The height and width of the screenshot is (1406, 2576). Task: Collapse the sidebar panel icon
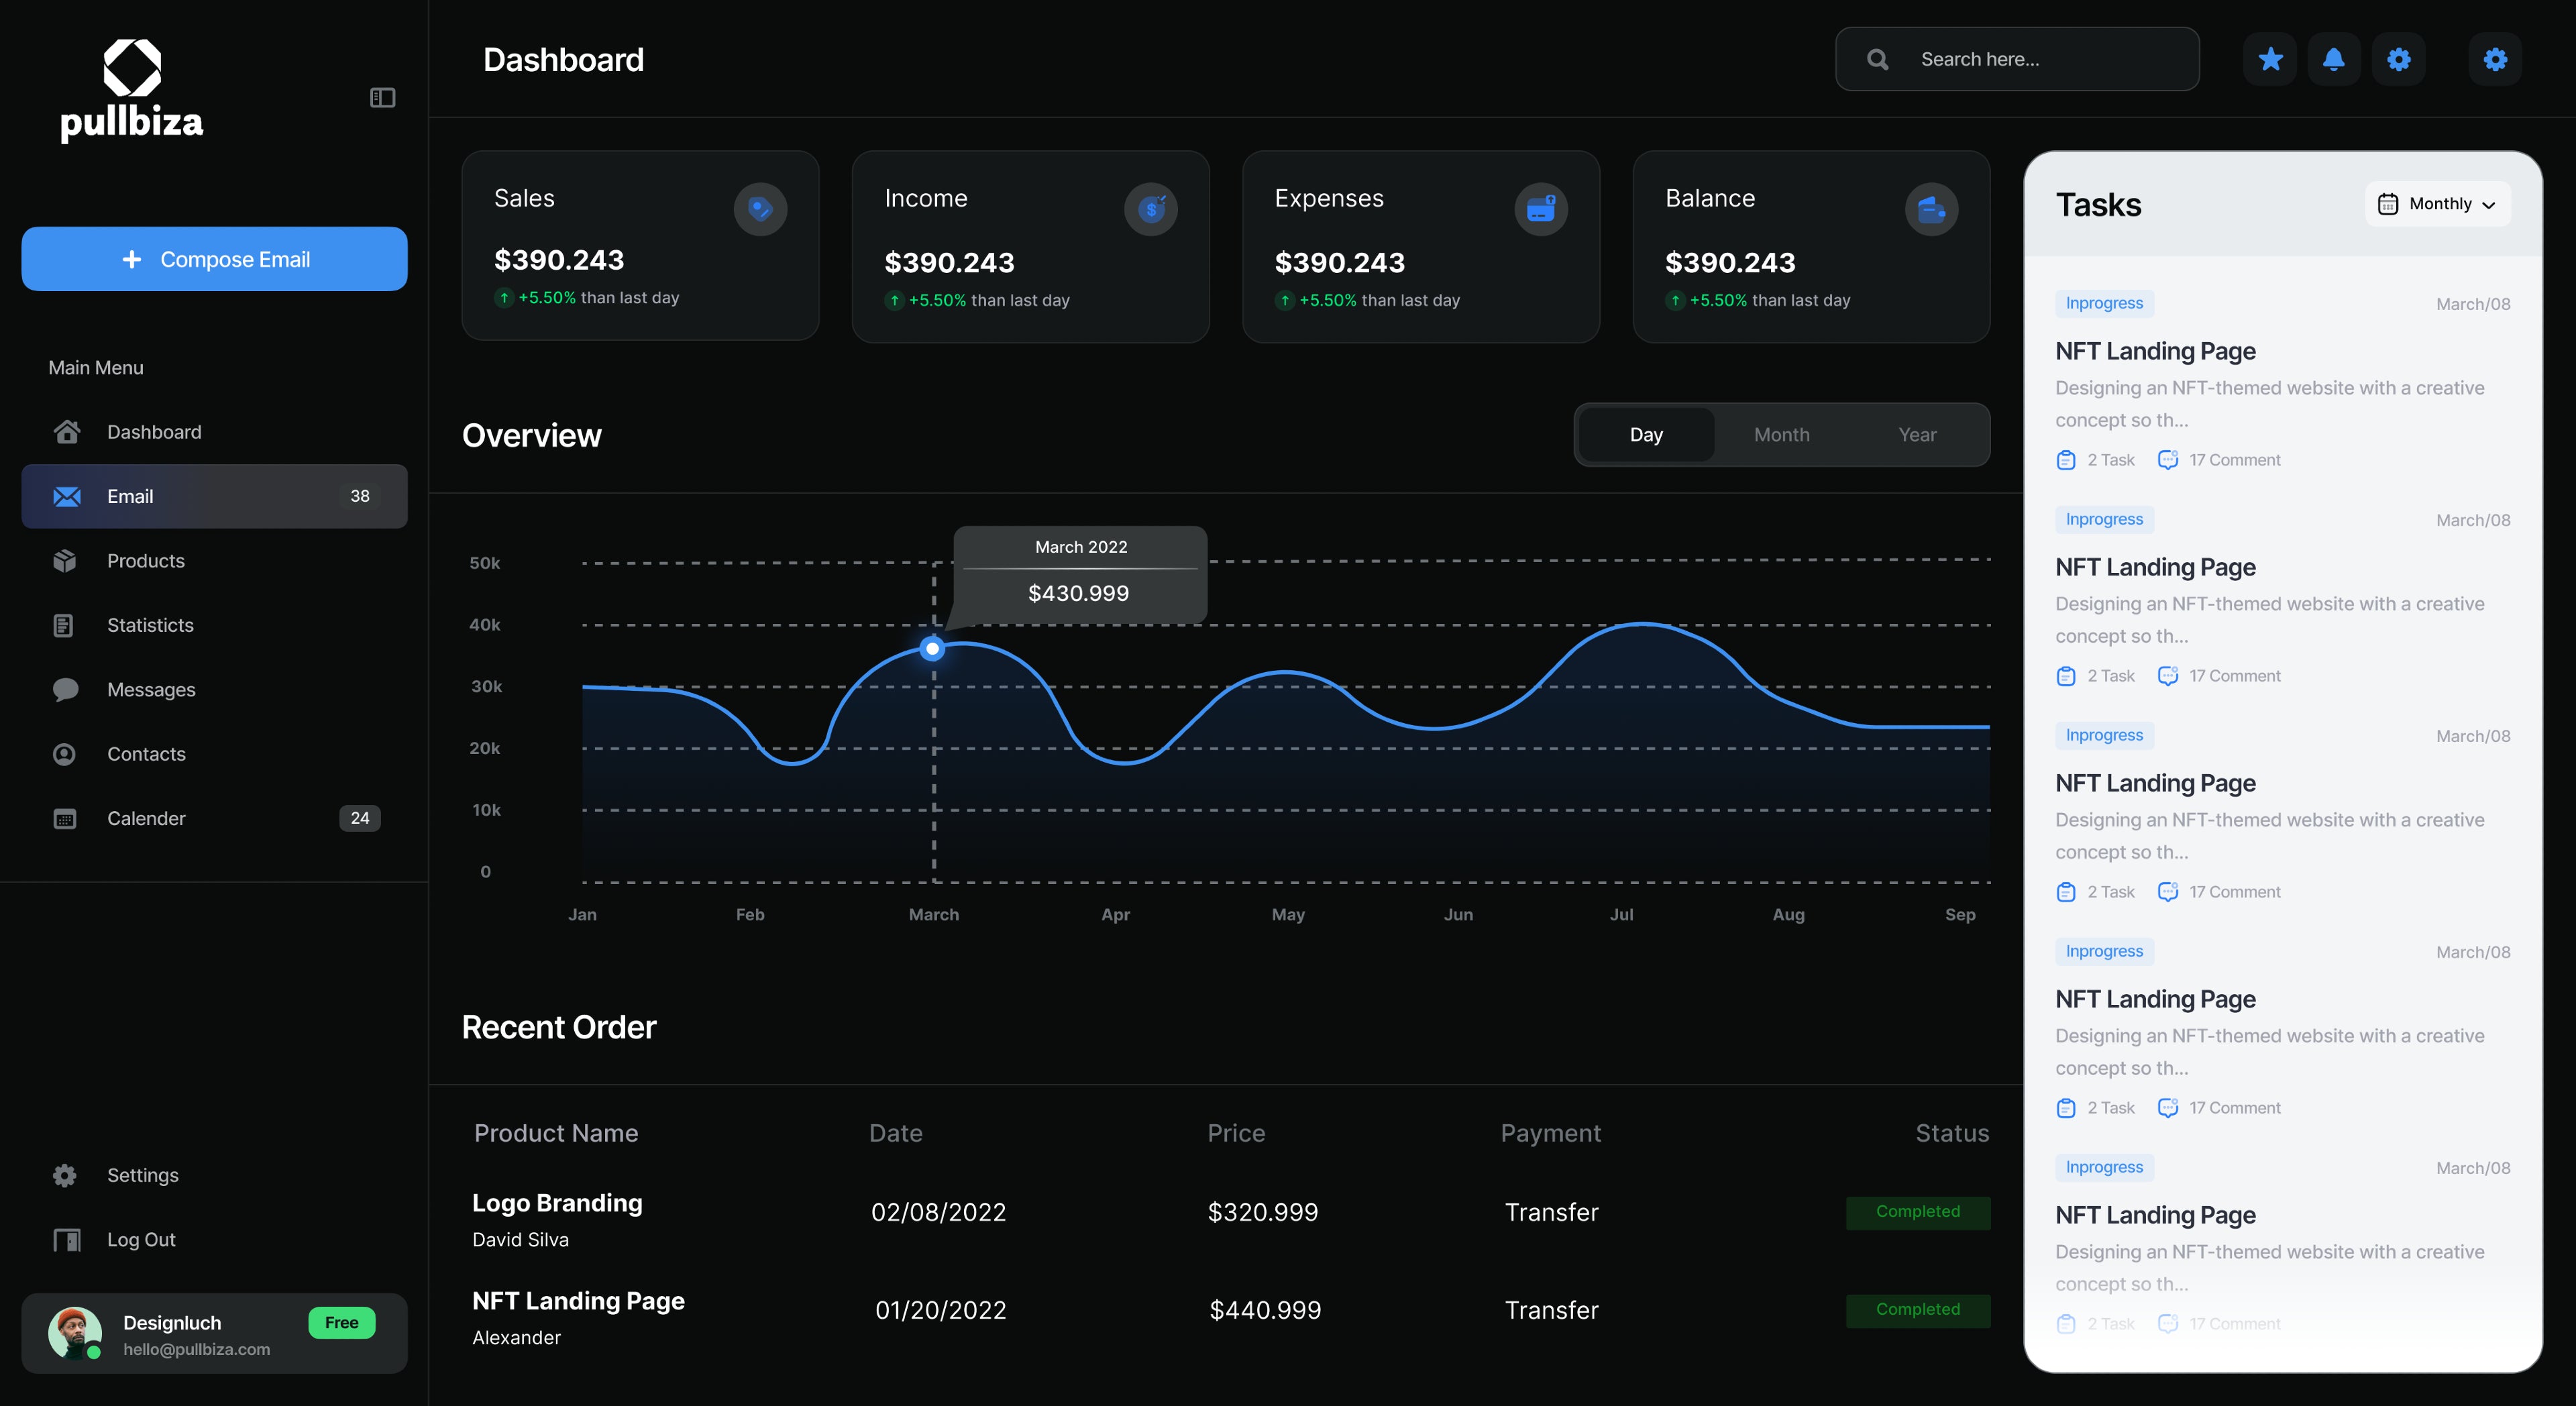click(x=382, y=97)
